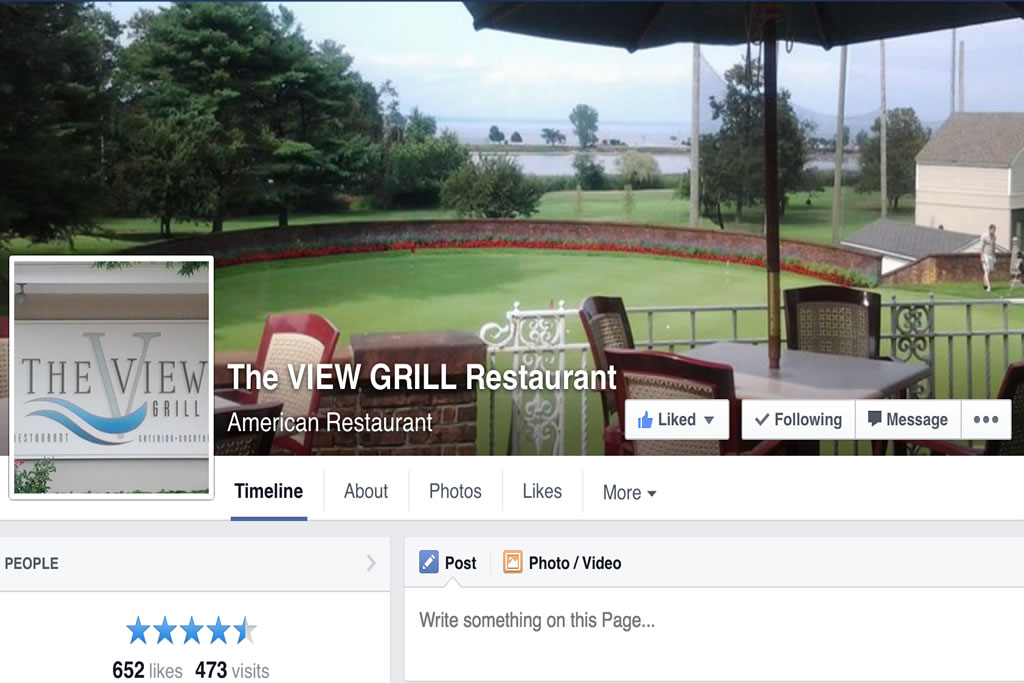Open the 652 likes link
The height and width of the screenshot is (683, 1024).
point(148,670)
